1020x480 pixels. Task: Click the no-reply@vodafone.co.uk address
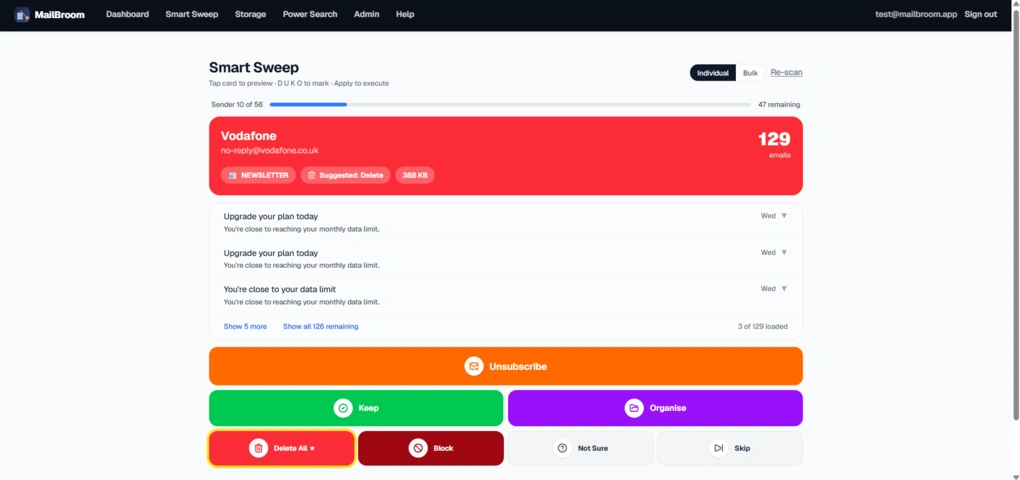(x=269, y=150)
